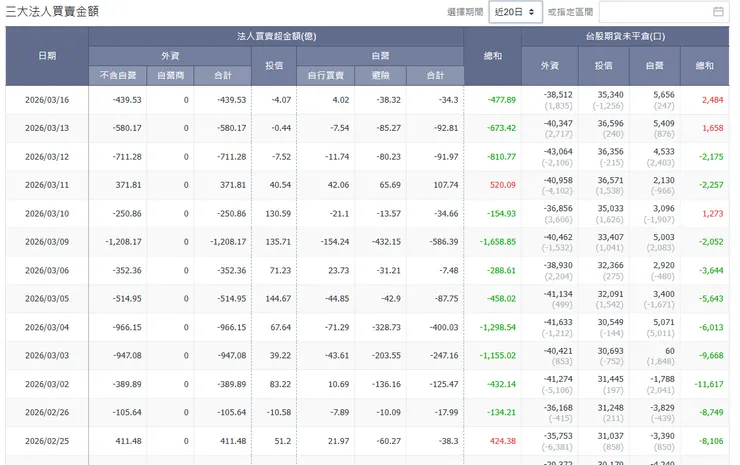The image size is (740, 465).
Task: Click the 5,656 自營 futures value
Action: (664, 95)
